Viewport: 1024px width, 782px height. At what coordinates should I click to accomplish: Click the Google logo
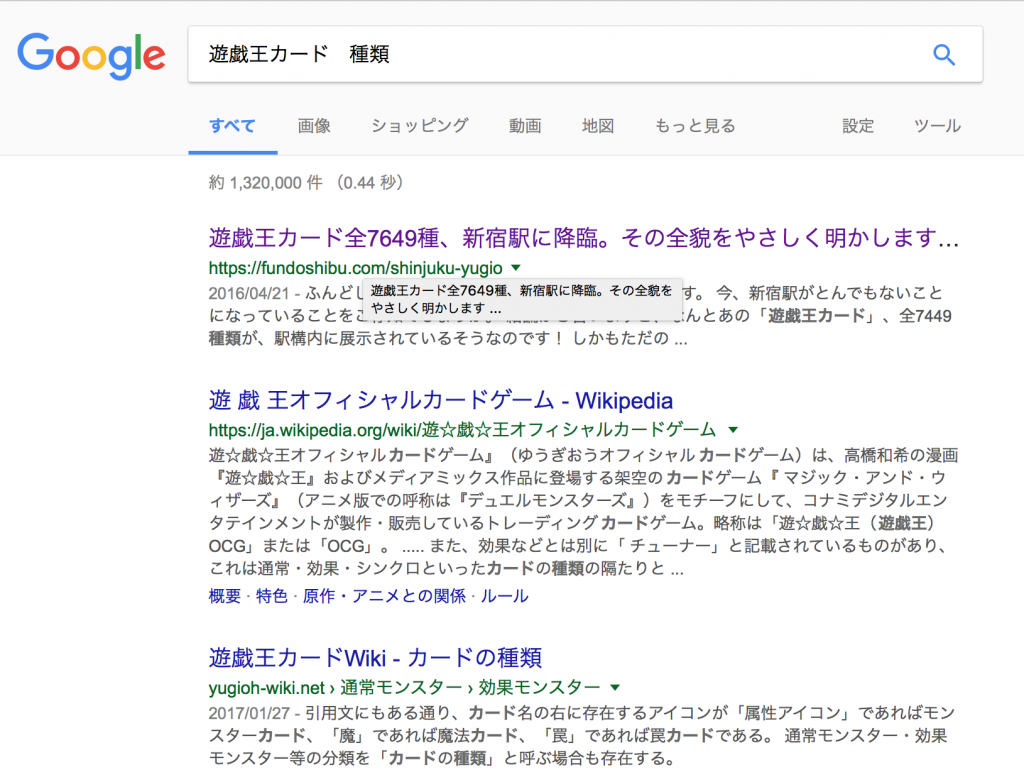(91, 56)
